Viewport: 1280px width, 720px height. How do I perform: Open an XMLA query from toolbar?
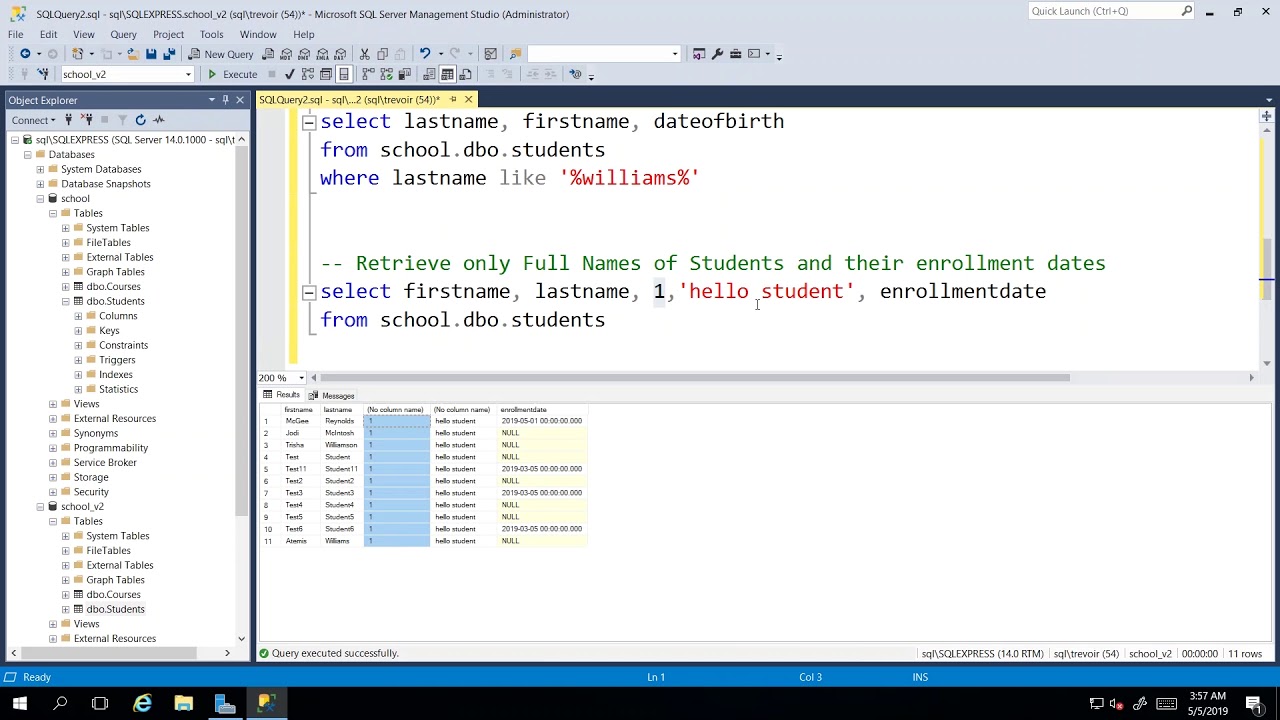322,54
